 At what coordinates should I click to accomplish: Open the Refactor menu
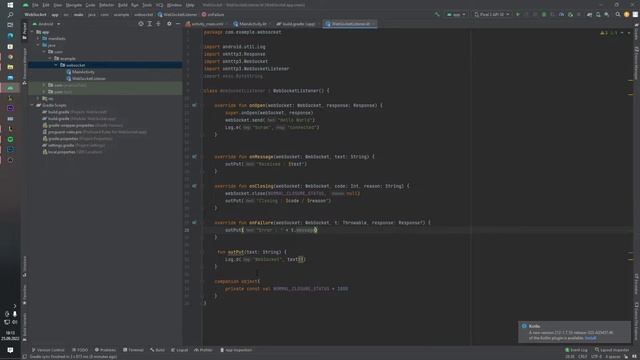[107, 5]
